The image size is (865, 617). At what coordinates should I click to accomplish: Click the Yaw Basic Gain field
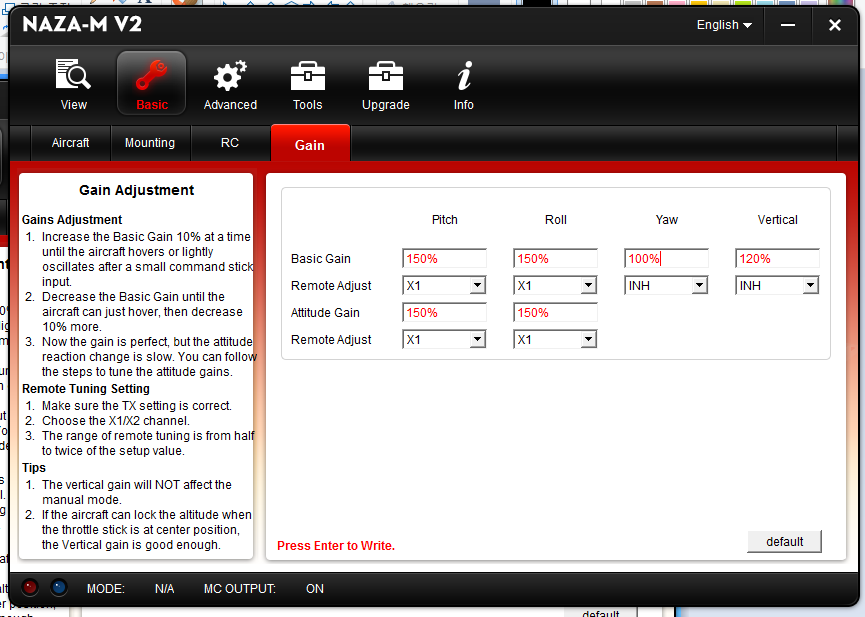point(666,258)
